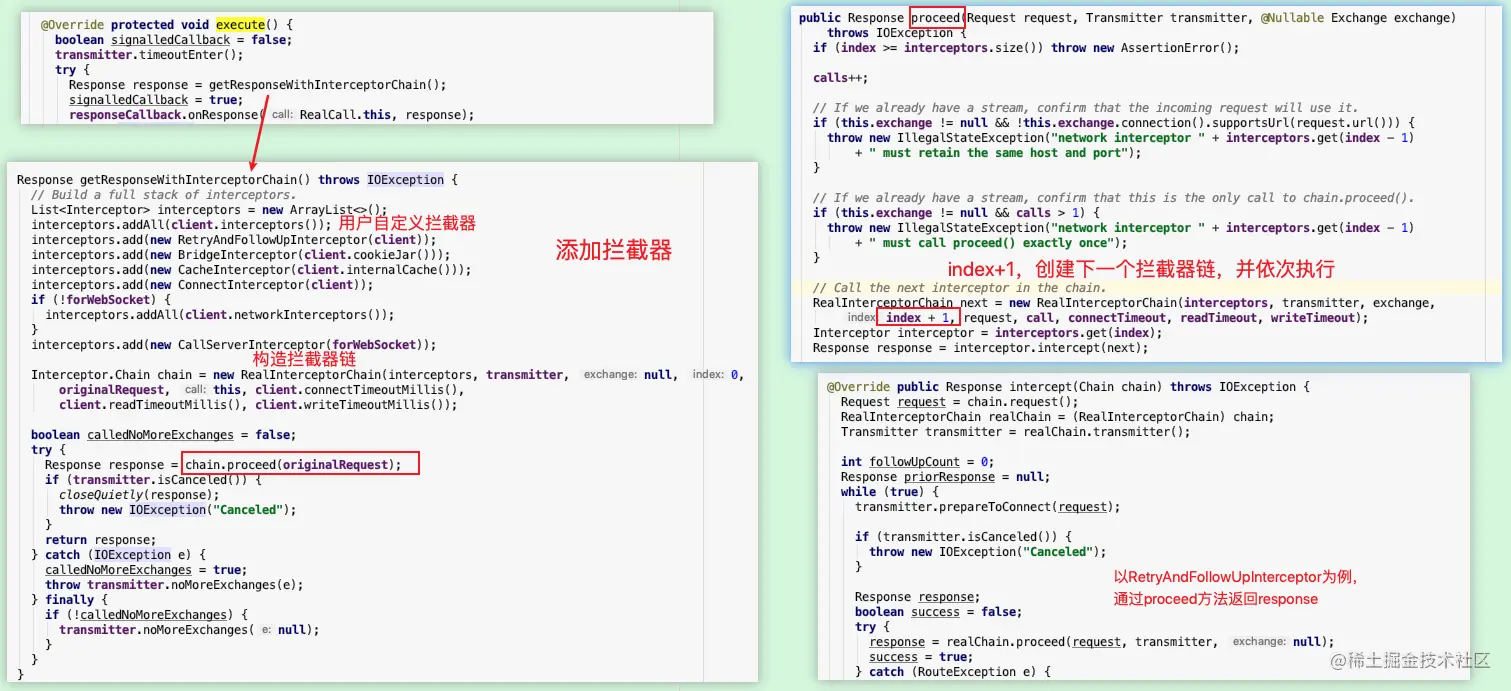Click the "Interceptor.Chain chain = new RealInterceptorChain" line
This screenshot has width=1511, height=691.
[x=388, y=374]
